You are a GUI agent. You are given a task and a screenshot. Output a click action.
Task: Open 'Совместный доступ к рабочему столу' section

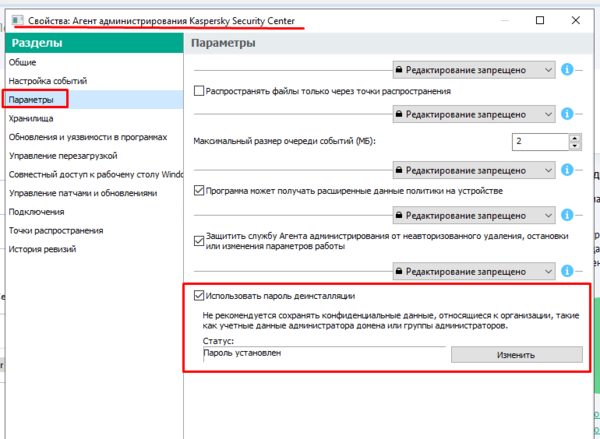click(94, 175)
